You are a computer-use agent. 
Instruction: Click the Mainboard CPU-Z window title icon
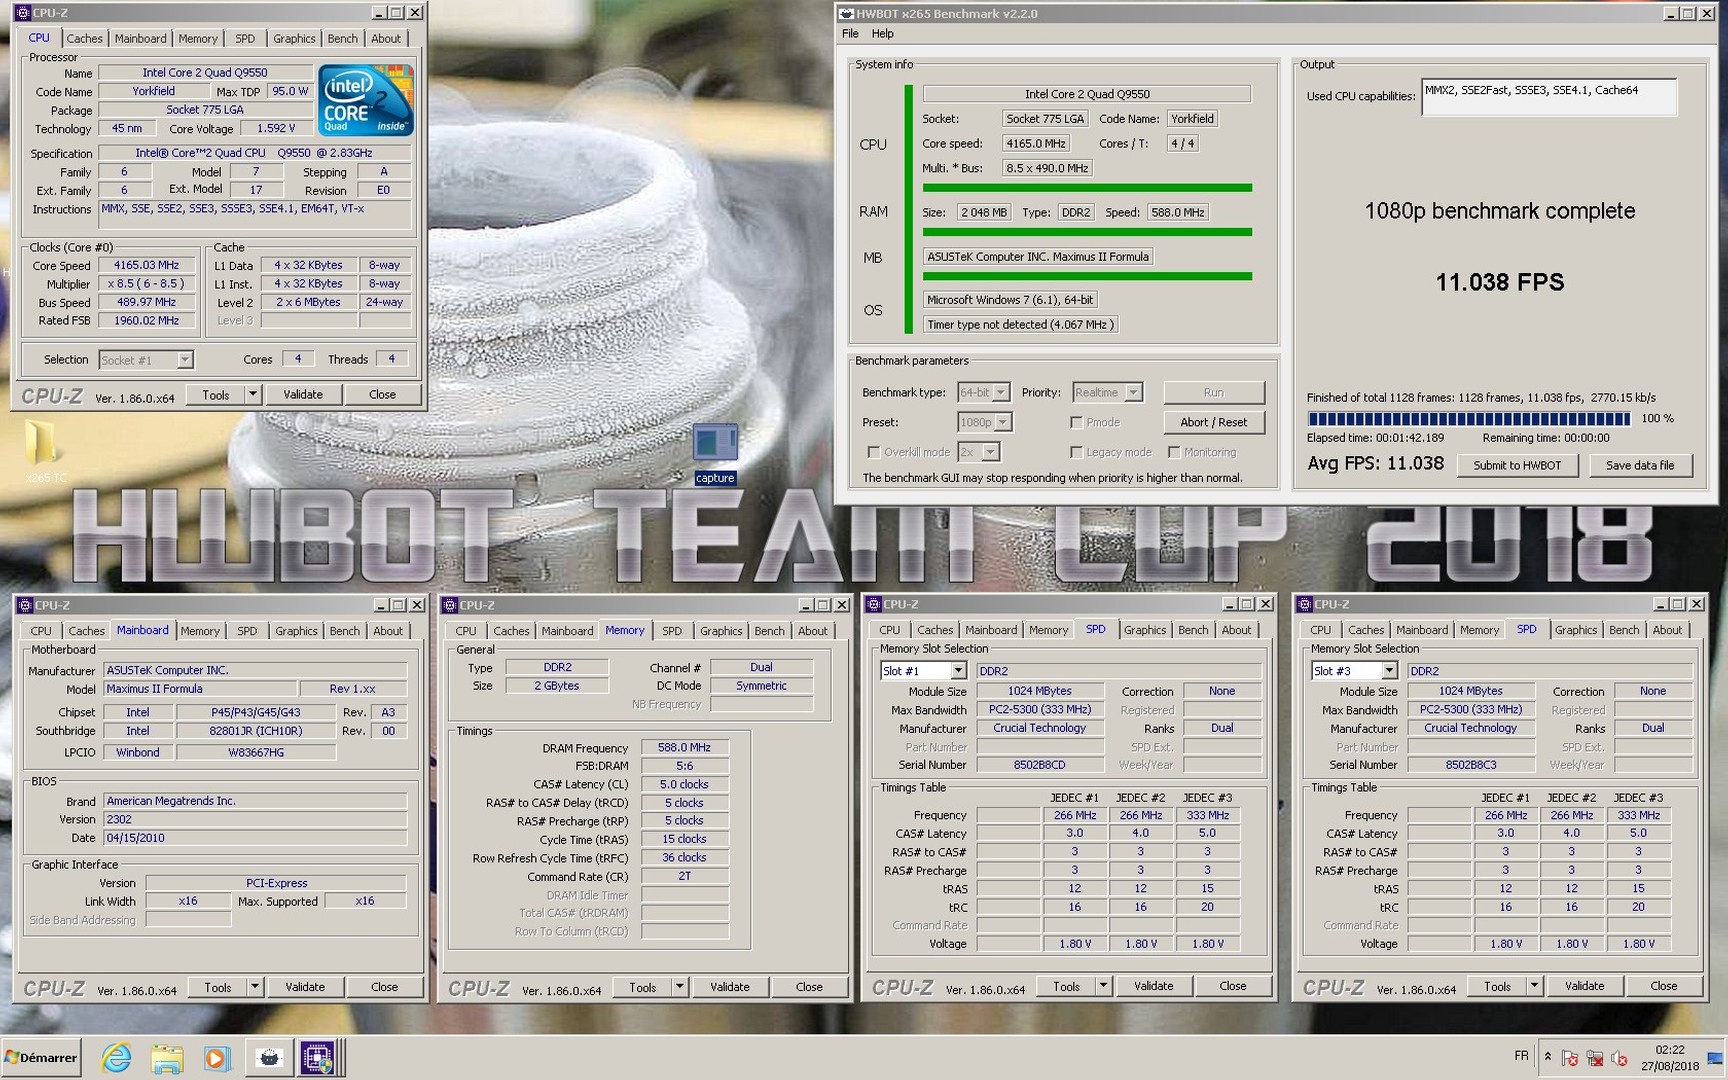pyautogui.click(x=25, y=605)
